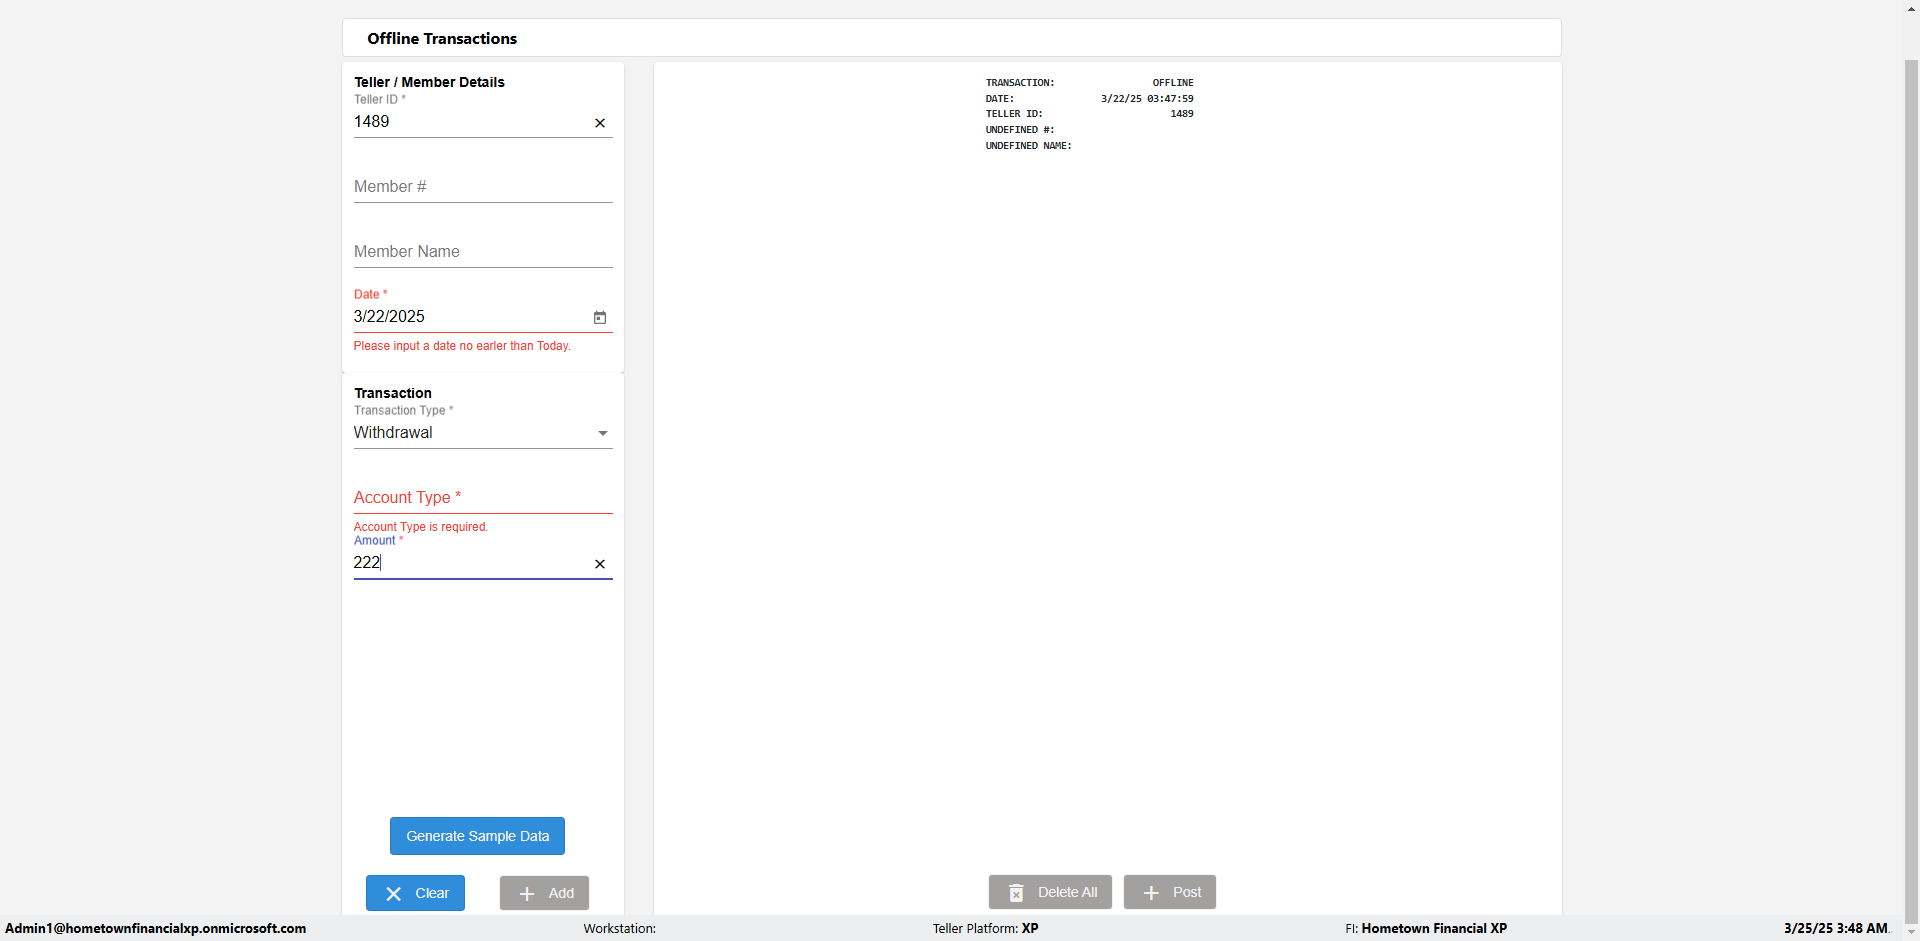Click the Add button
The height and width of the screenshot is (941, 1920).
[544, 893]
